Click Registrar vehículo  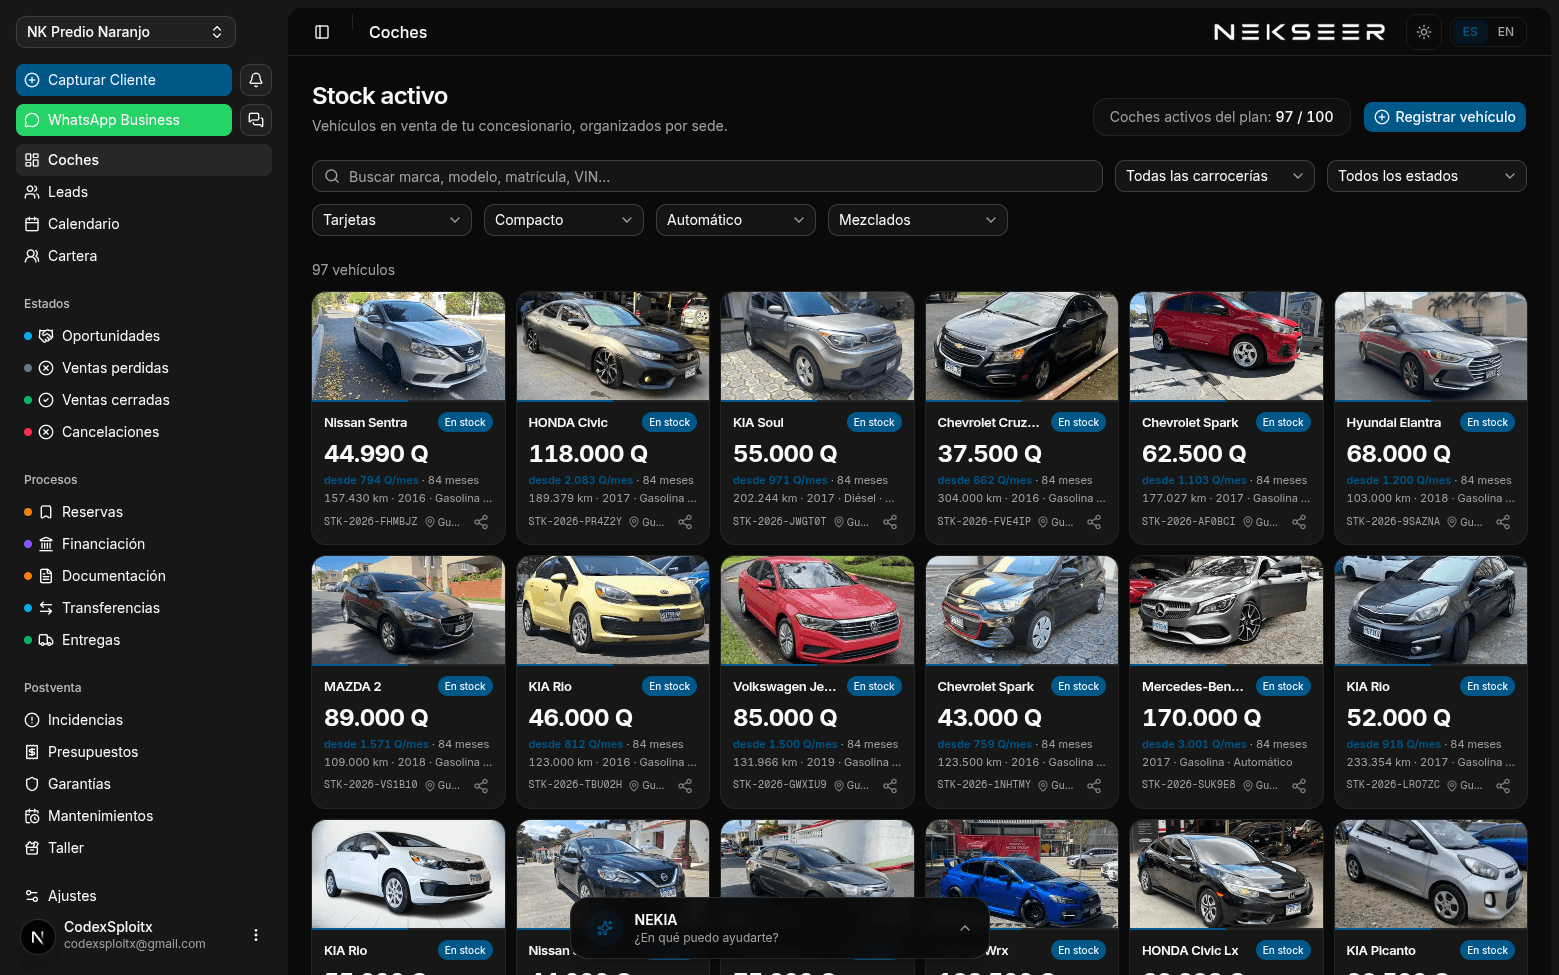pyautogui.click(x=1445, y=117)
